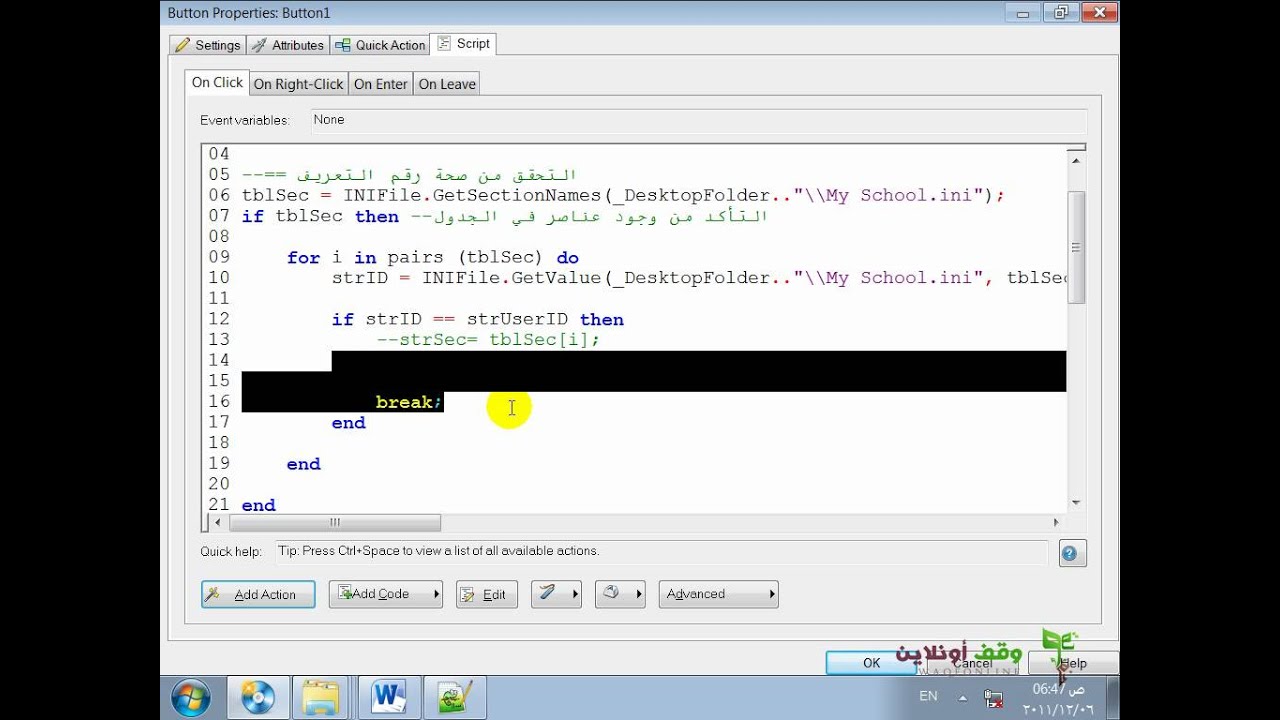Click the Help button
The height and width of the screenshot is (720, 1280).
coord(1073,663)
